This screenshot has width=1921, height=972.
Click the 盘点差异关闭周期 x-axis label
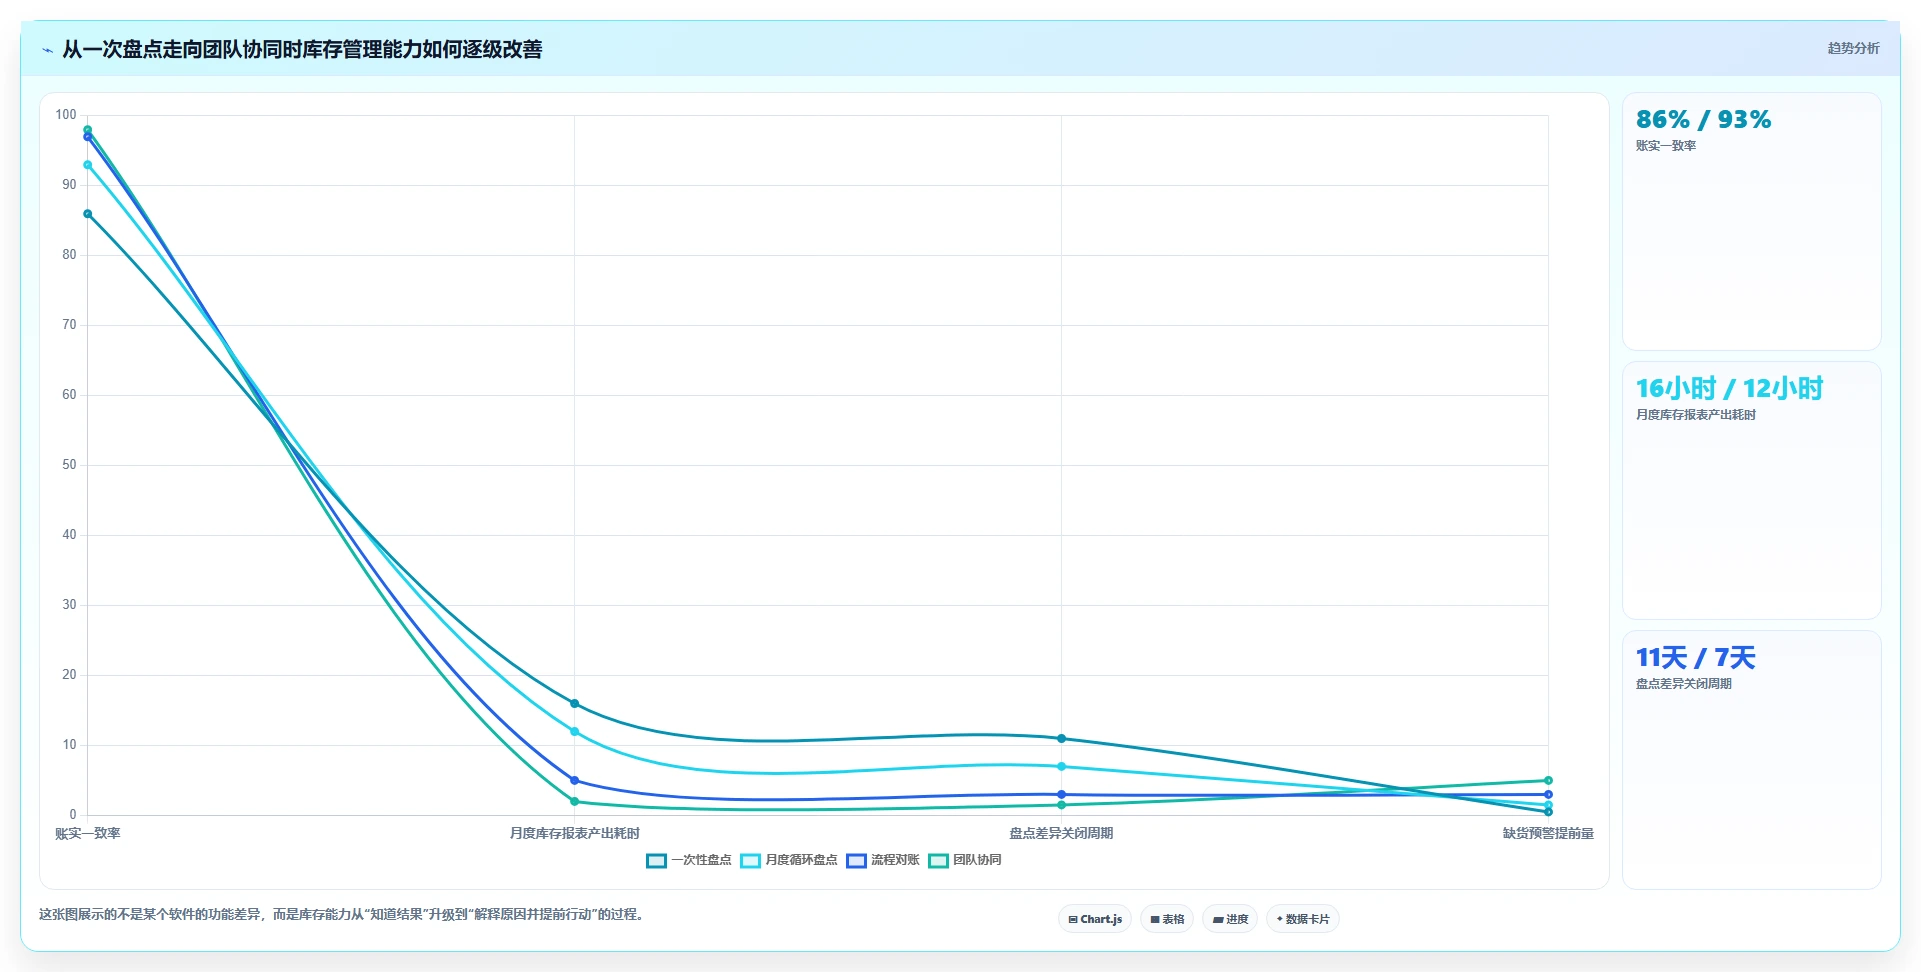pos(1061,833)
